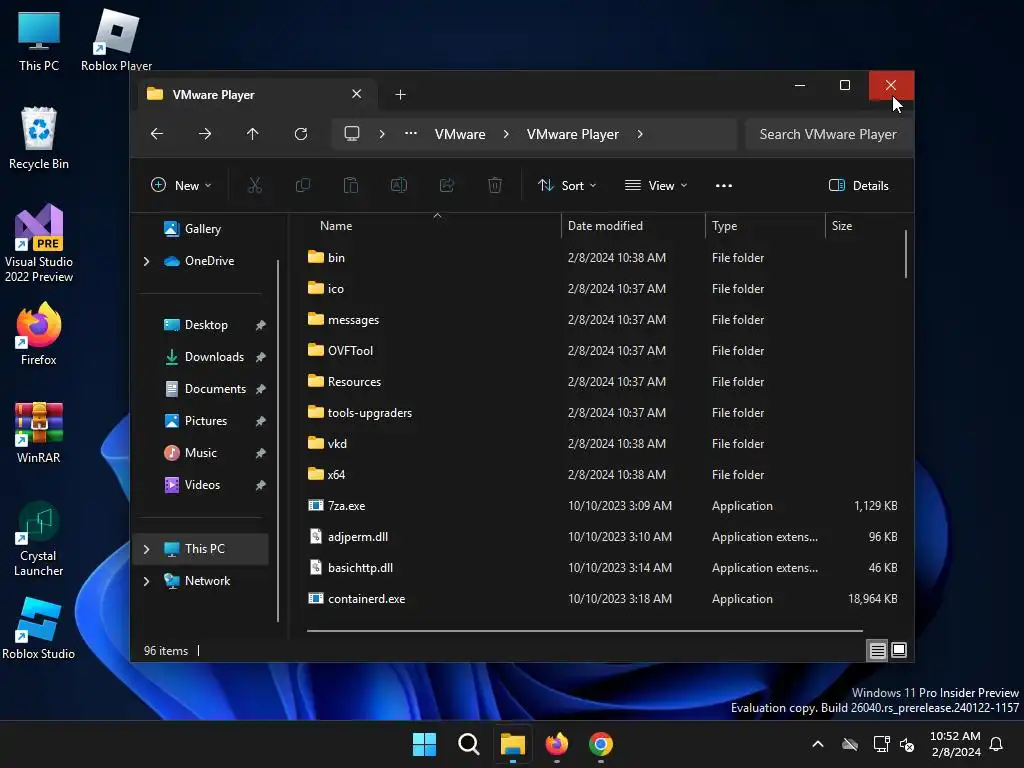The width and height of the screenshot is (1024, 768).
Task: Open the 7za.exe application file
Action: point(347,506)
